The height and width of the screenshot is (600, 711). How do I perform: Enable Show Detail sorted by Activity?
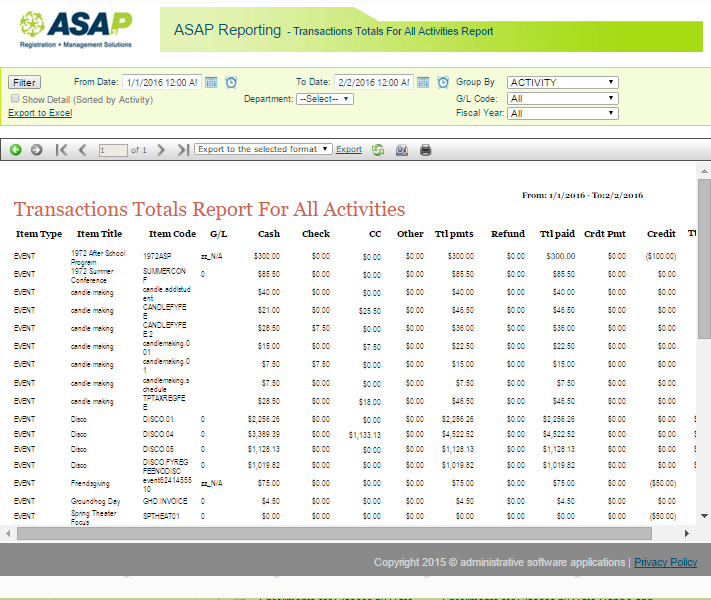(x=15, y=99)
